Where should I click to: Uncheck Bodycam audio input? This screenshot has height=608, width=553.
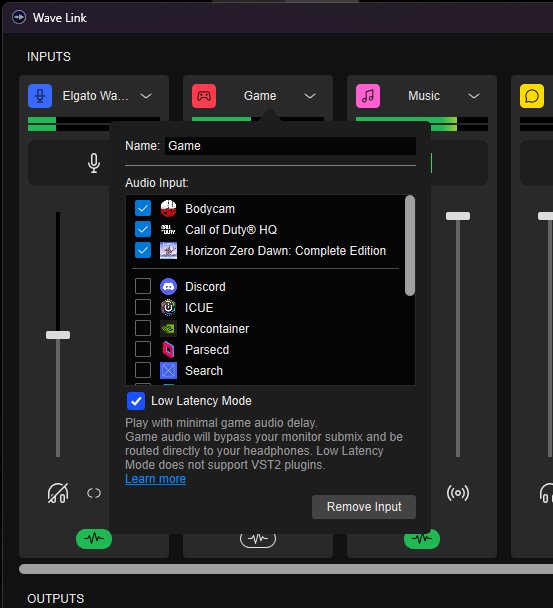pyautogui.click(x=143, y=208)
